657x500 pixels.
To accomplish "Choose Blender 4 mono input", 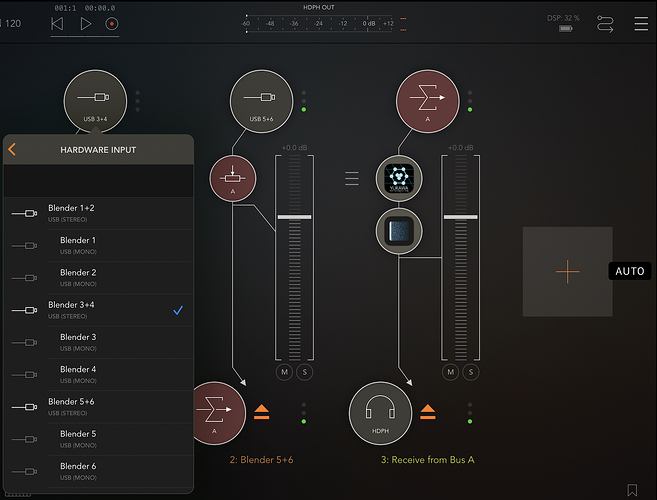I will pos(99,375).
